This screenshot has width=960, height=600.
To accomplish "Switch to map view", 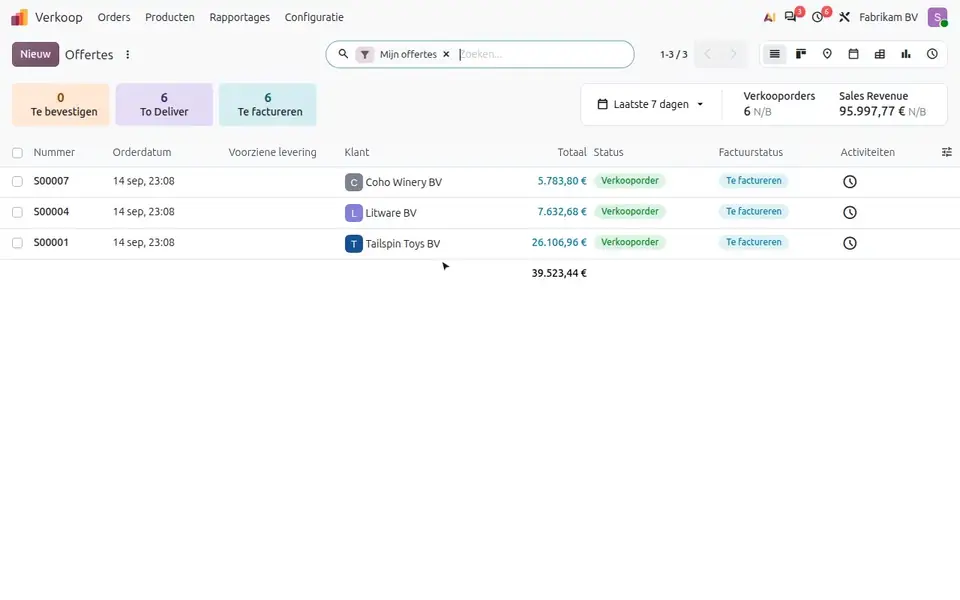I will (x=827, y=54).
